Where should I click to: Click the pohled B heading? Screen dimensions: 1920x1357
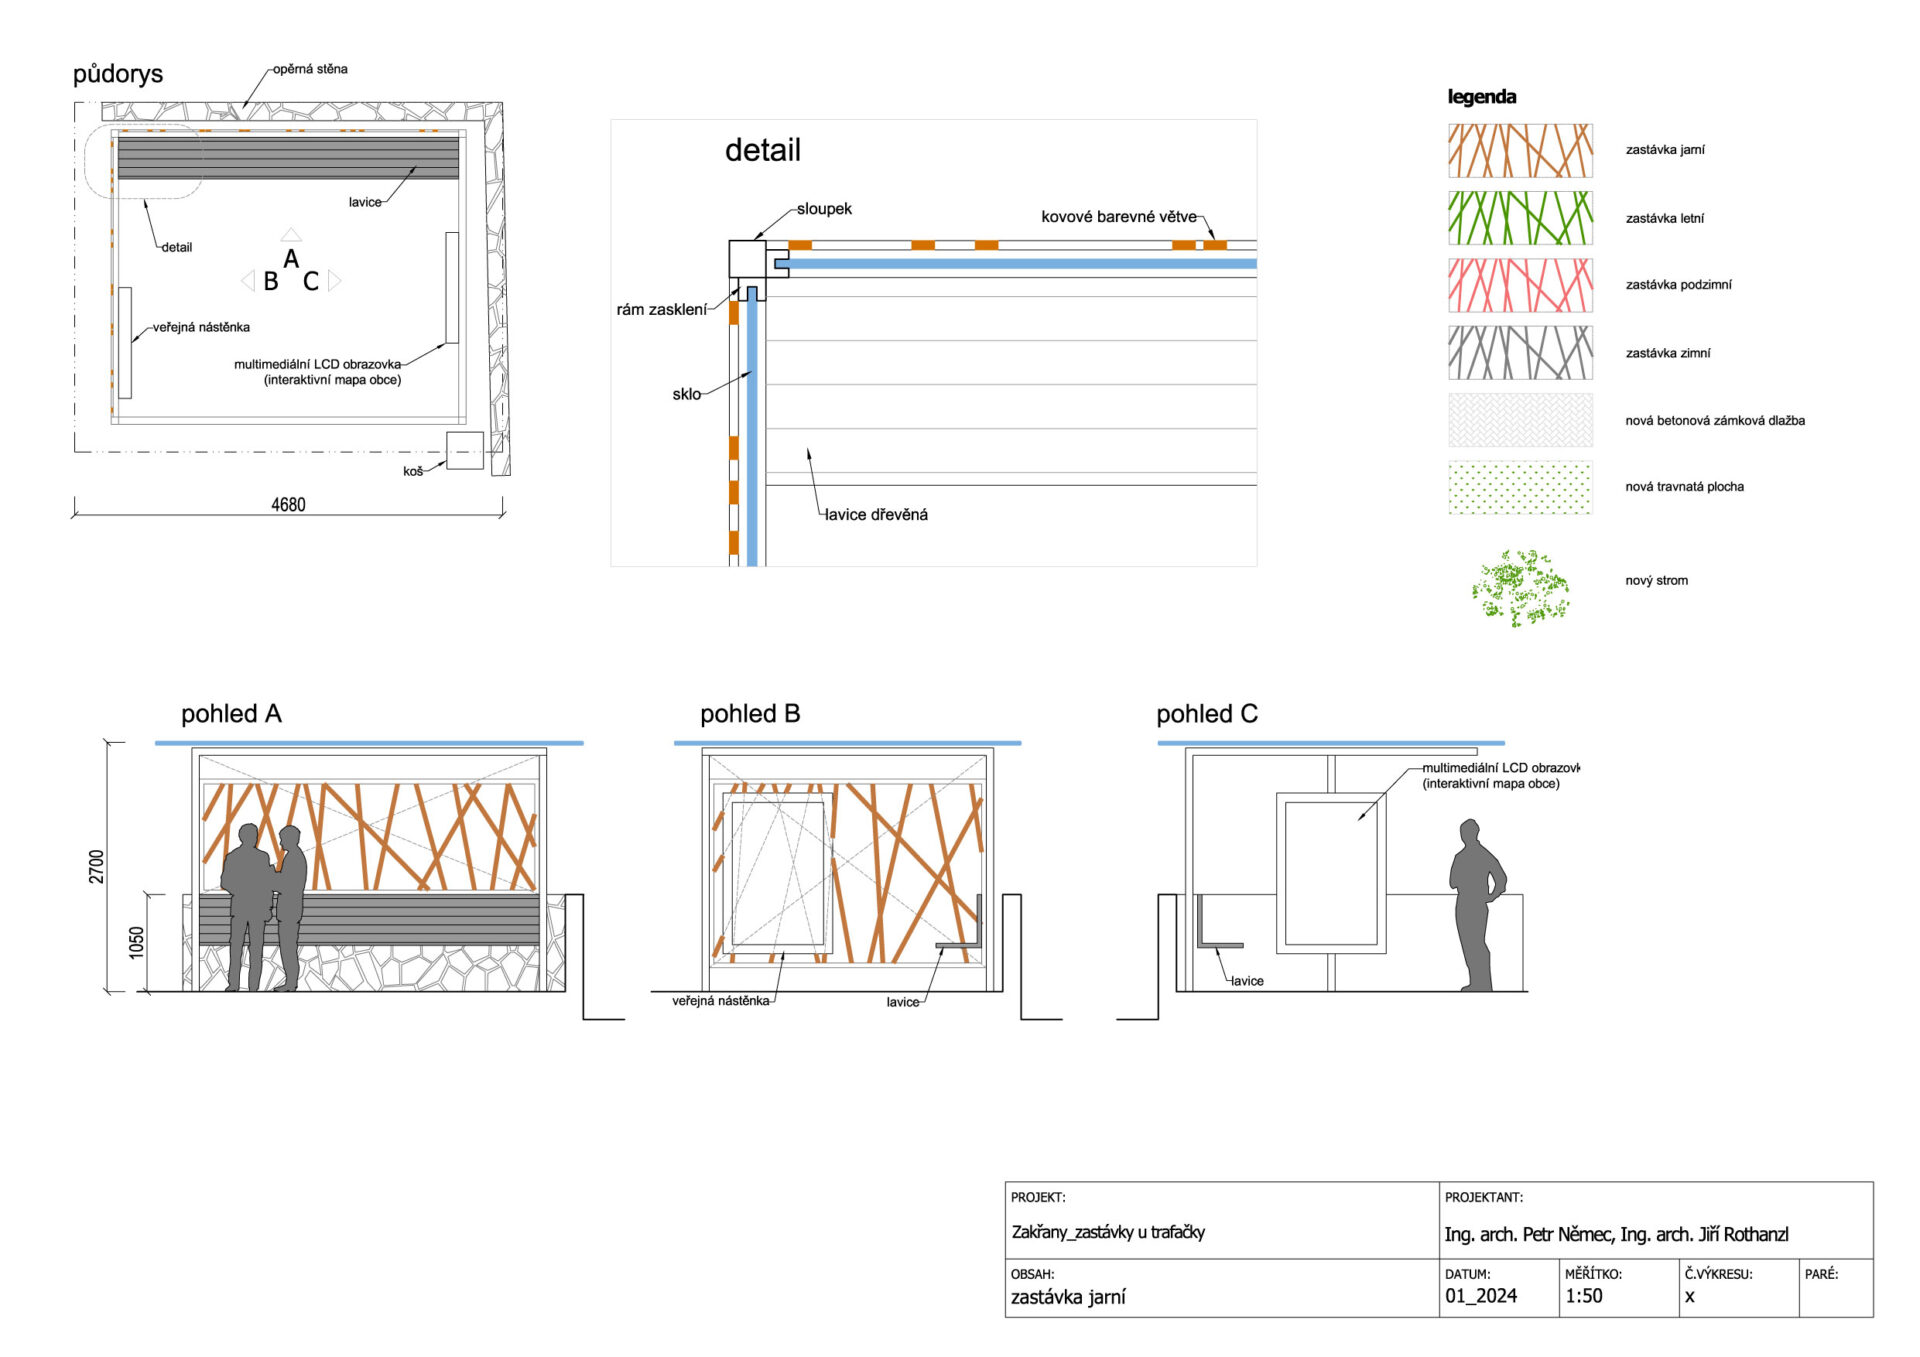pyautogui.click(x=749, y=714)
